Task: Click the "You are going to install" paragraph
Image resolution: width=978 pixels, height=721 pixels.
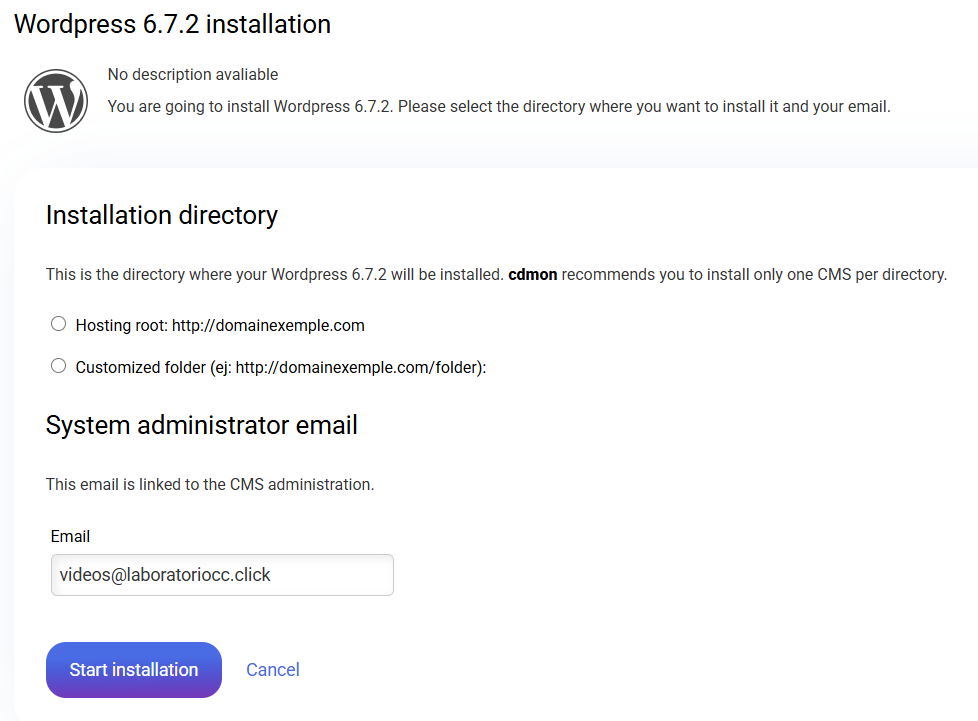Action: pyautogui.click(x=498, y=106)
